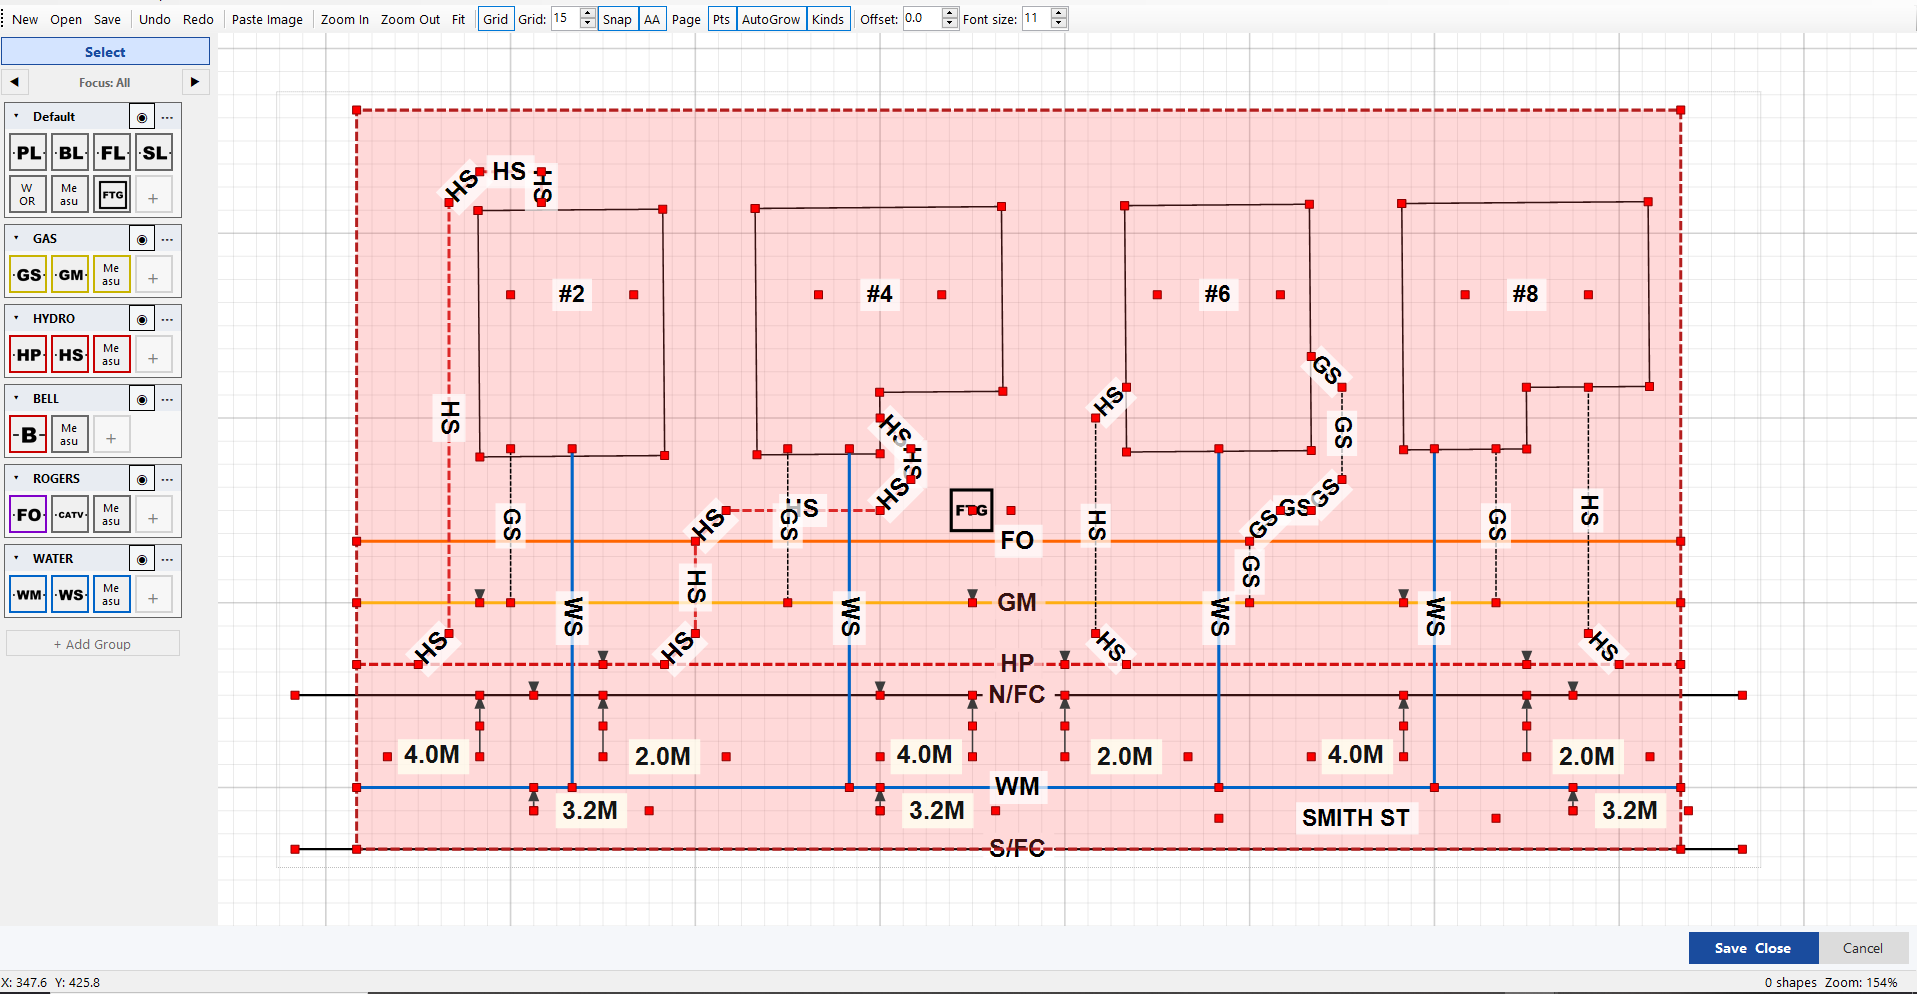Open options menu for WATER group
Image resolution: width=1917 pixels, height=994 pixels.
click(168, 560)
